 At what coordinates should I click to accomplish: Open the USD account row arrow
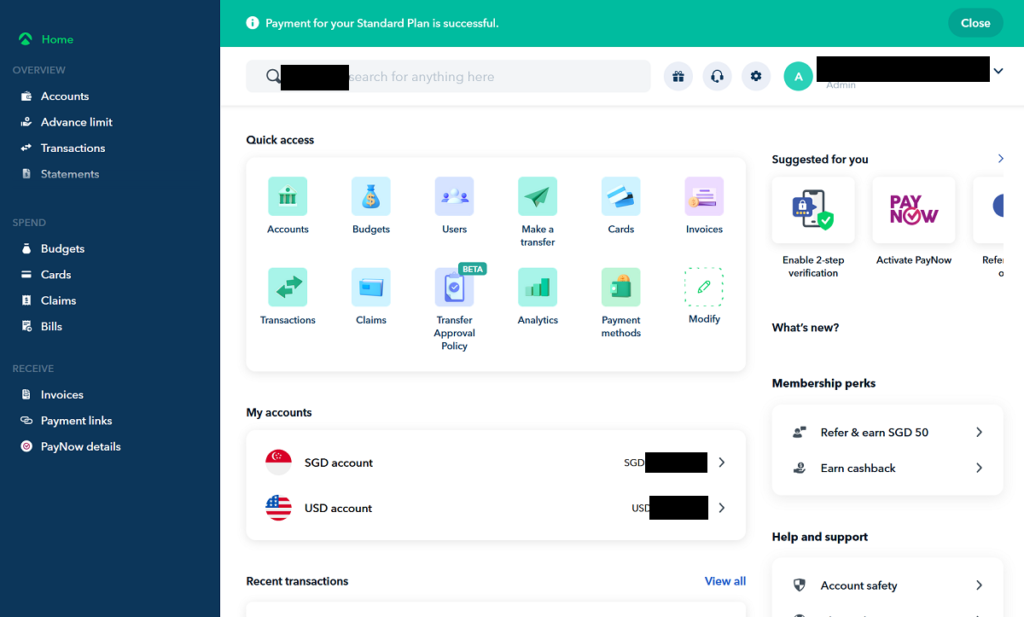coord(722,508)
